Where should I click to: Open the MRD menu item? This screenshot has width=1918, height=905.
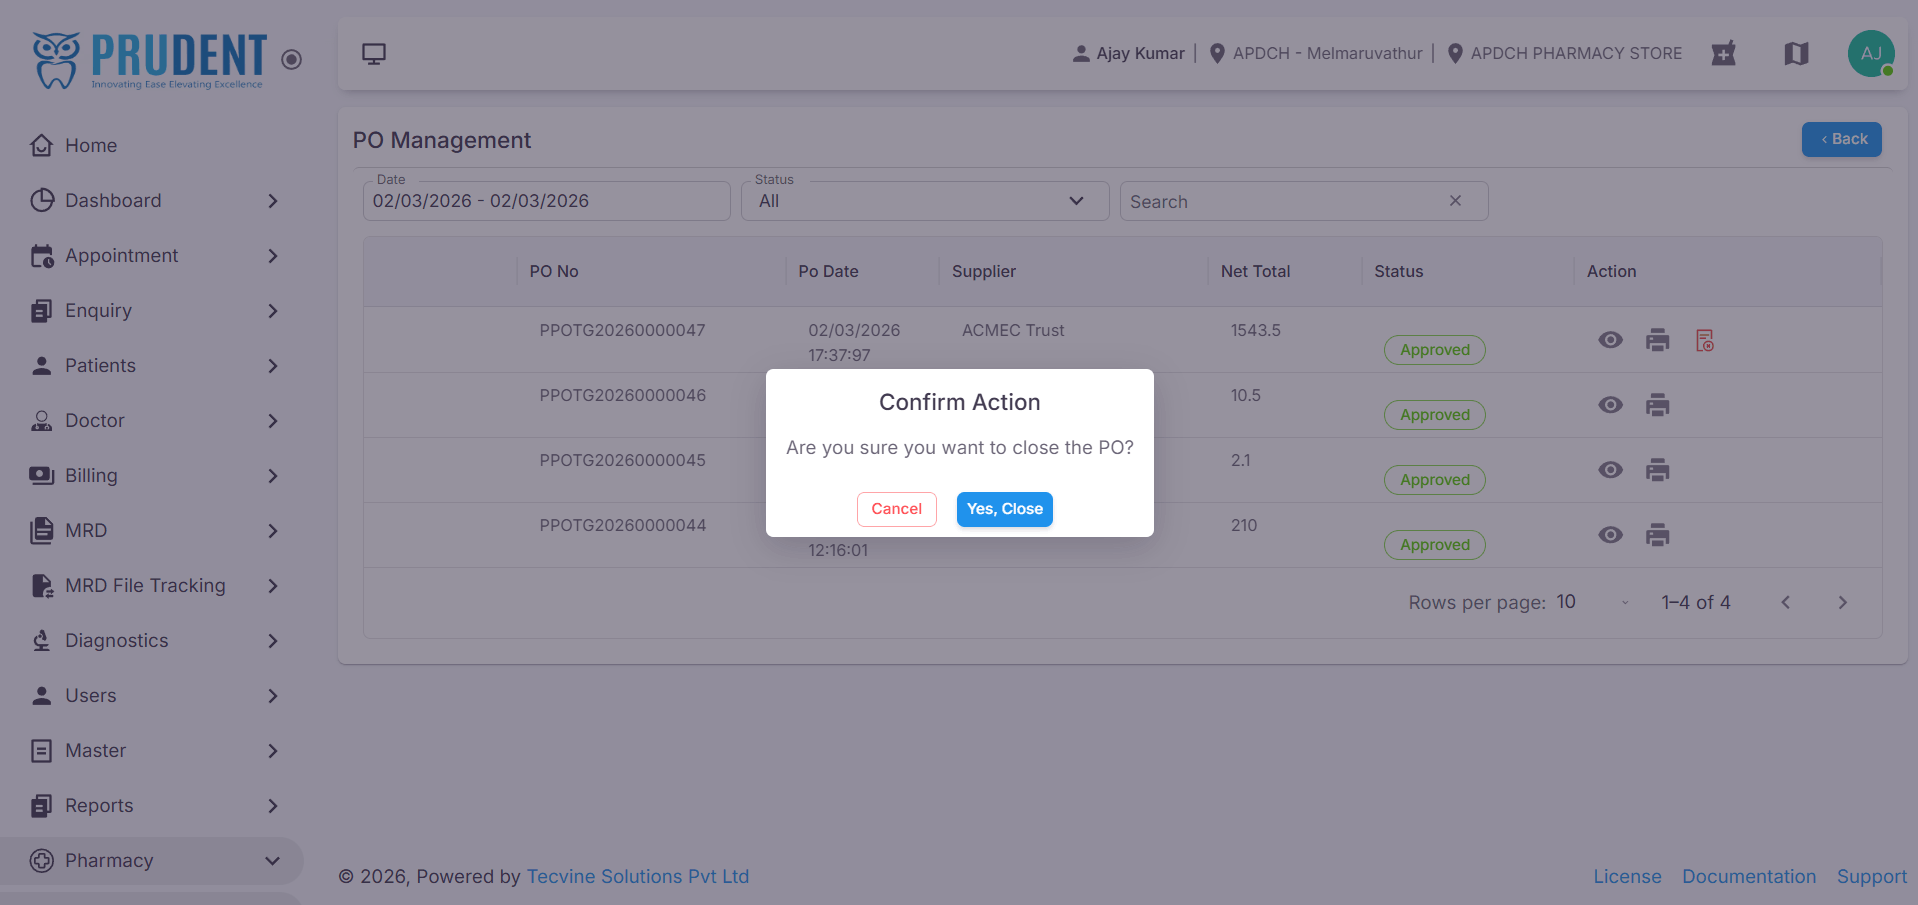point(152,531)
